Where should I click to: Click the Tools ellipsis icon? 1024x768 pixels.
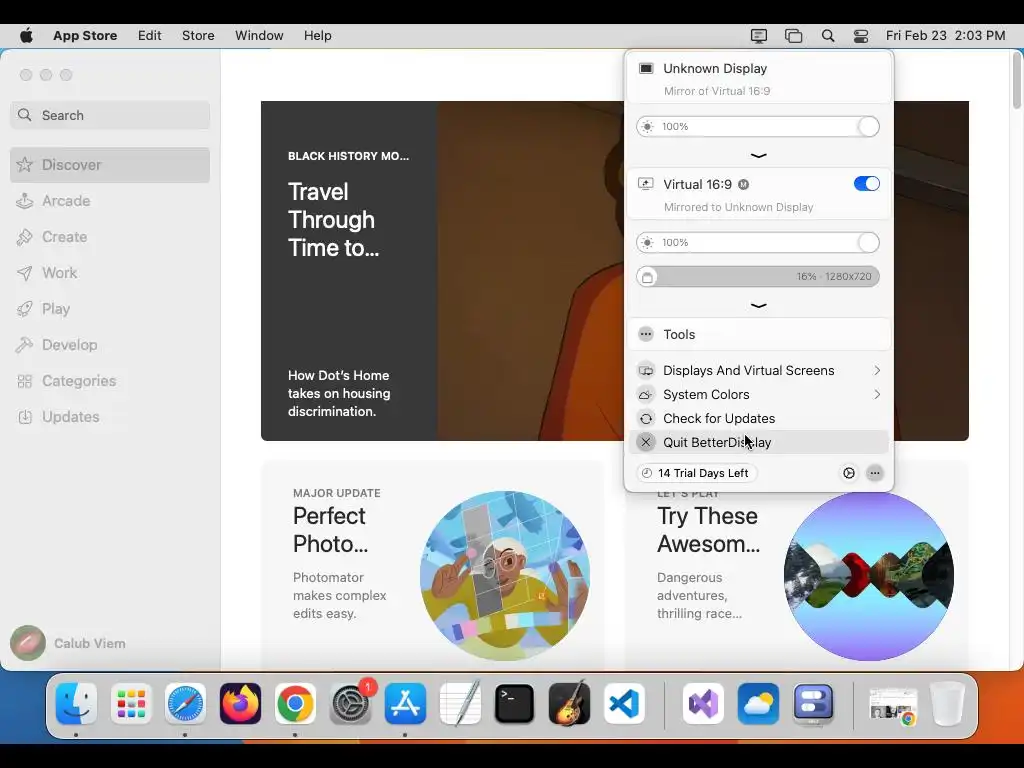[646, 334]
